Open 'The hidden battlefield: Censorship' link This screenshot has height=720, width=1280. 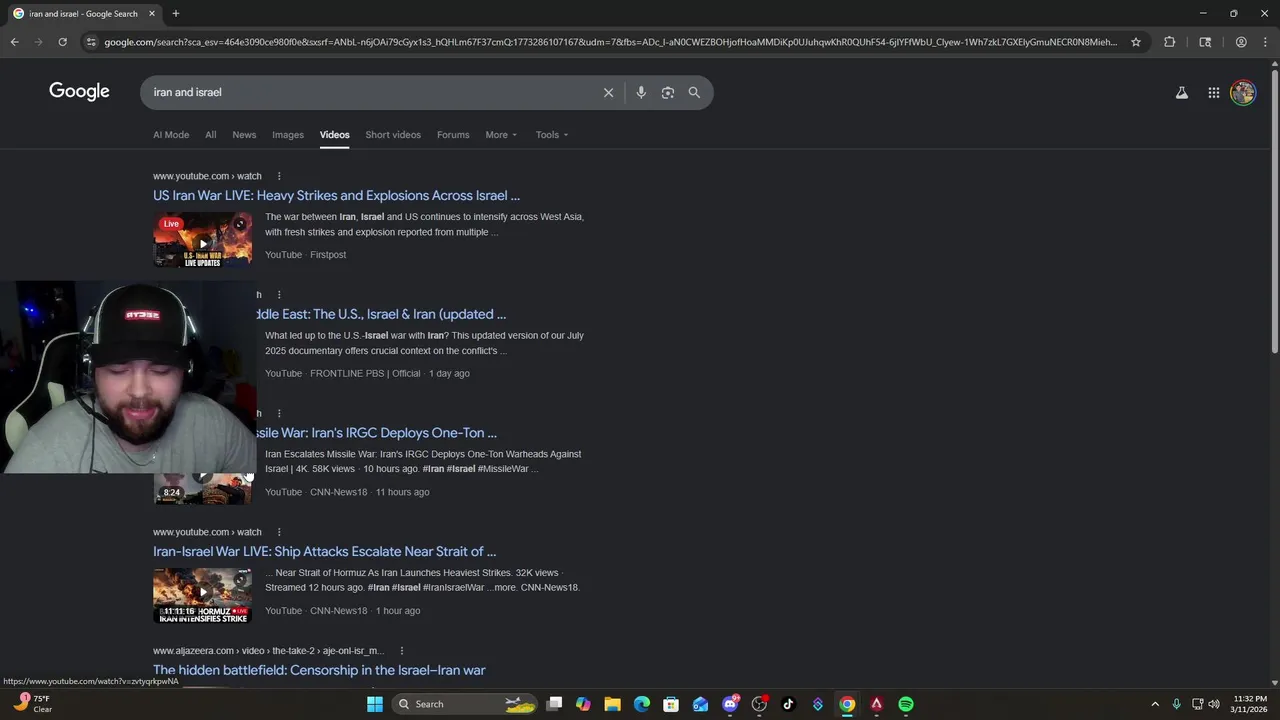click(x=319, y=670)
